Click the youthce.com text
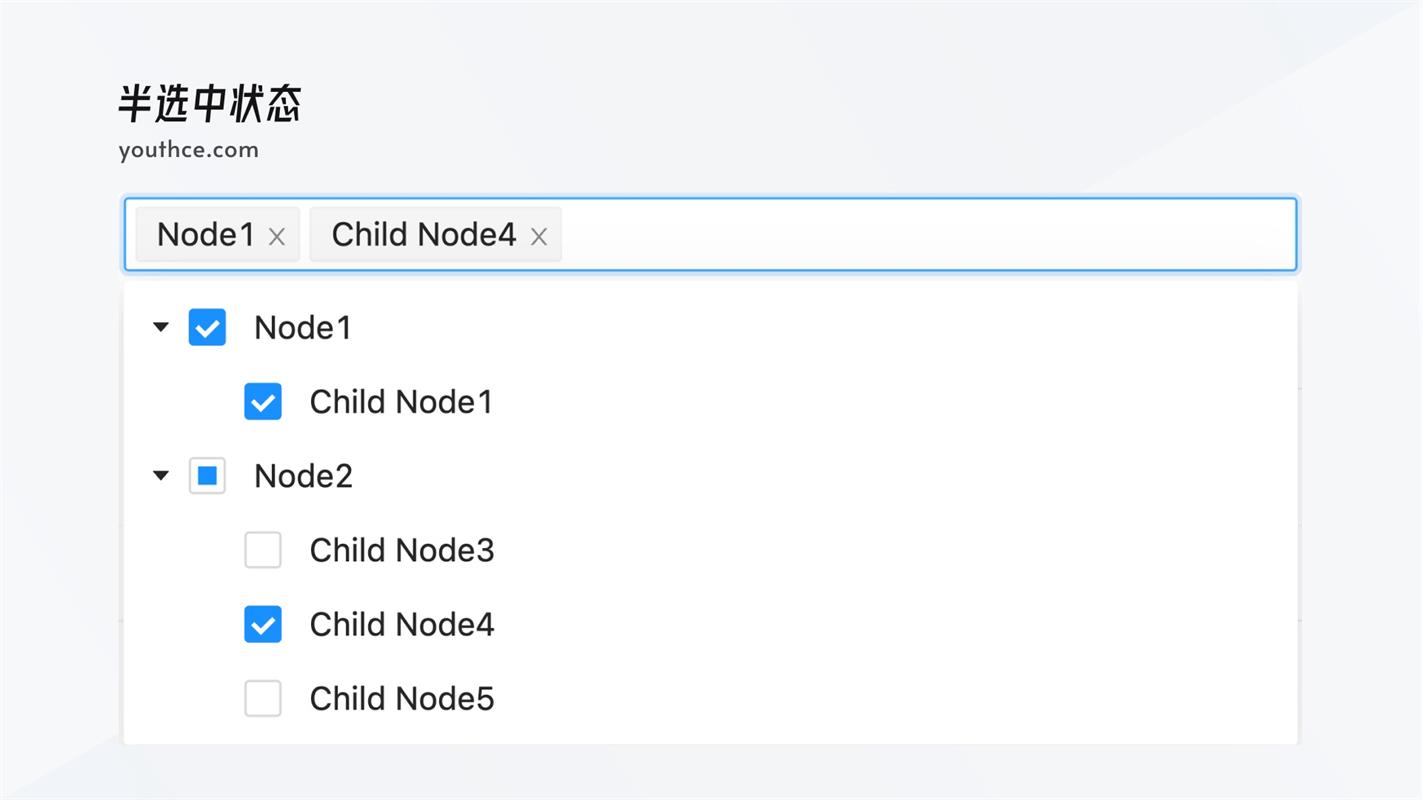 (188, 150)
